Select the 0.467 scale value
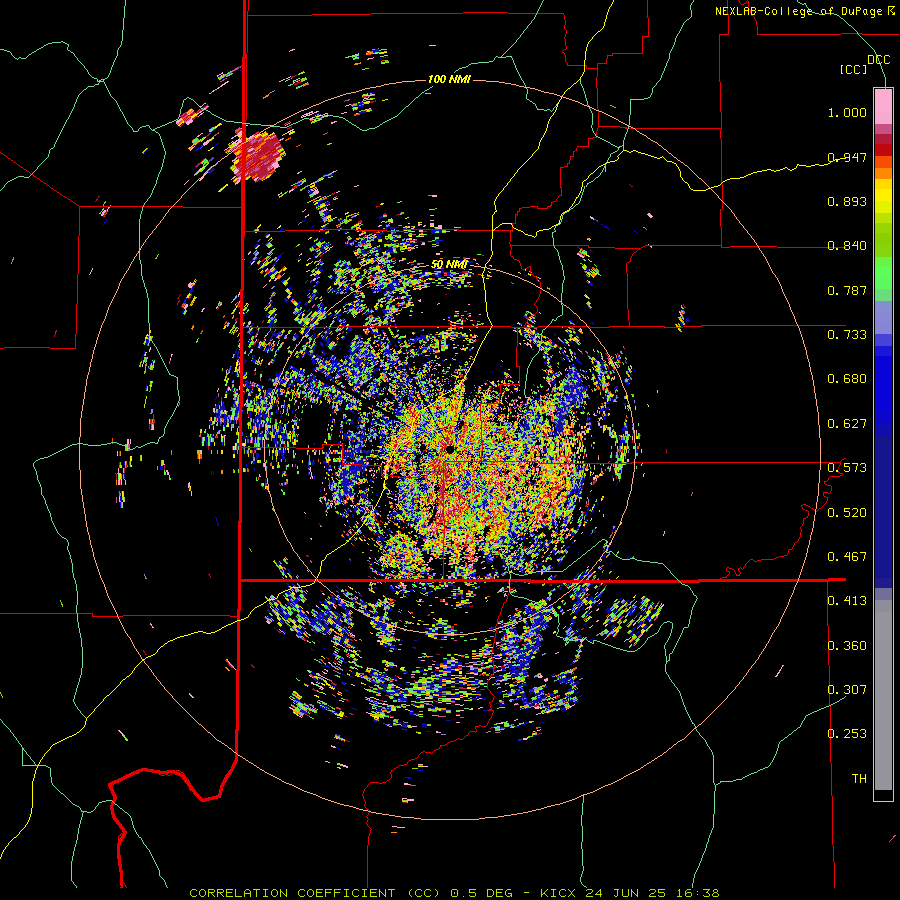Image resolution: width=900 pixels, height=900 pixels. [847, 557]
